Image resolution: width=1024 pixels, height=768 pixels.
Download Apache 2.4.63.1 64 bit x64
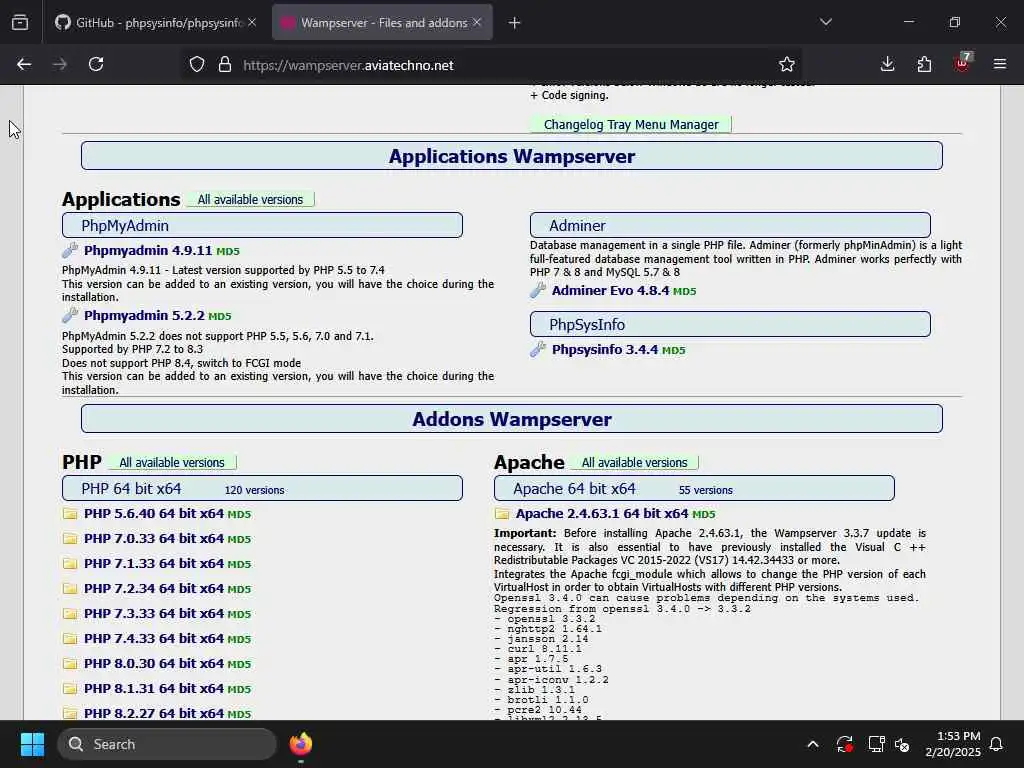[x=602, y=514]
